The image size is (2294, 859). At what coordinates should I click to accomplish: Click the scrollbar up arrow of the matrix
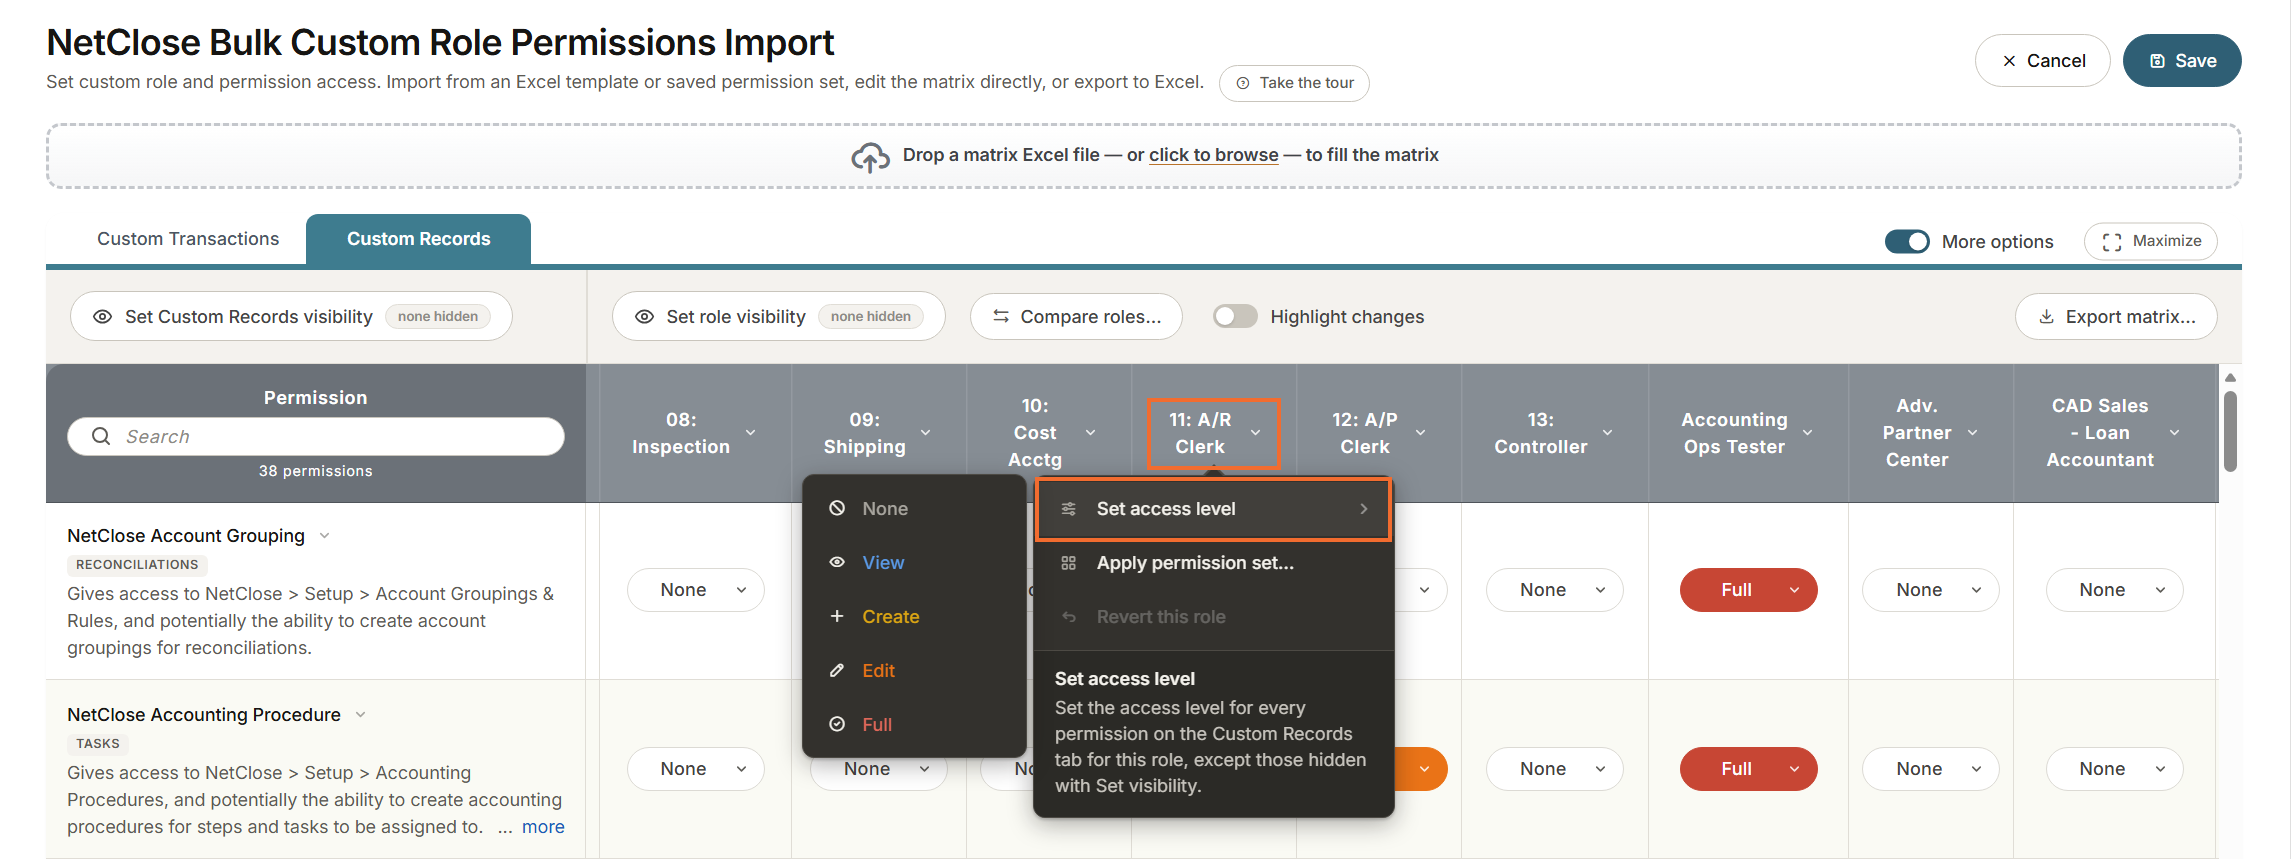(x=2230, y=378)
